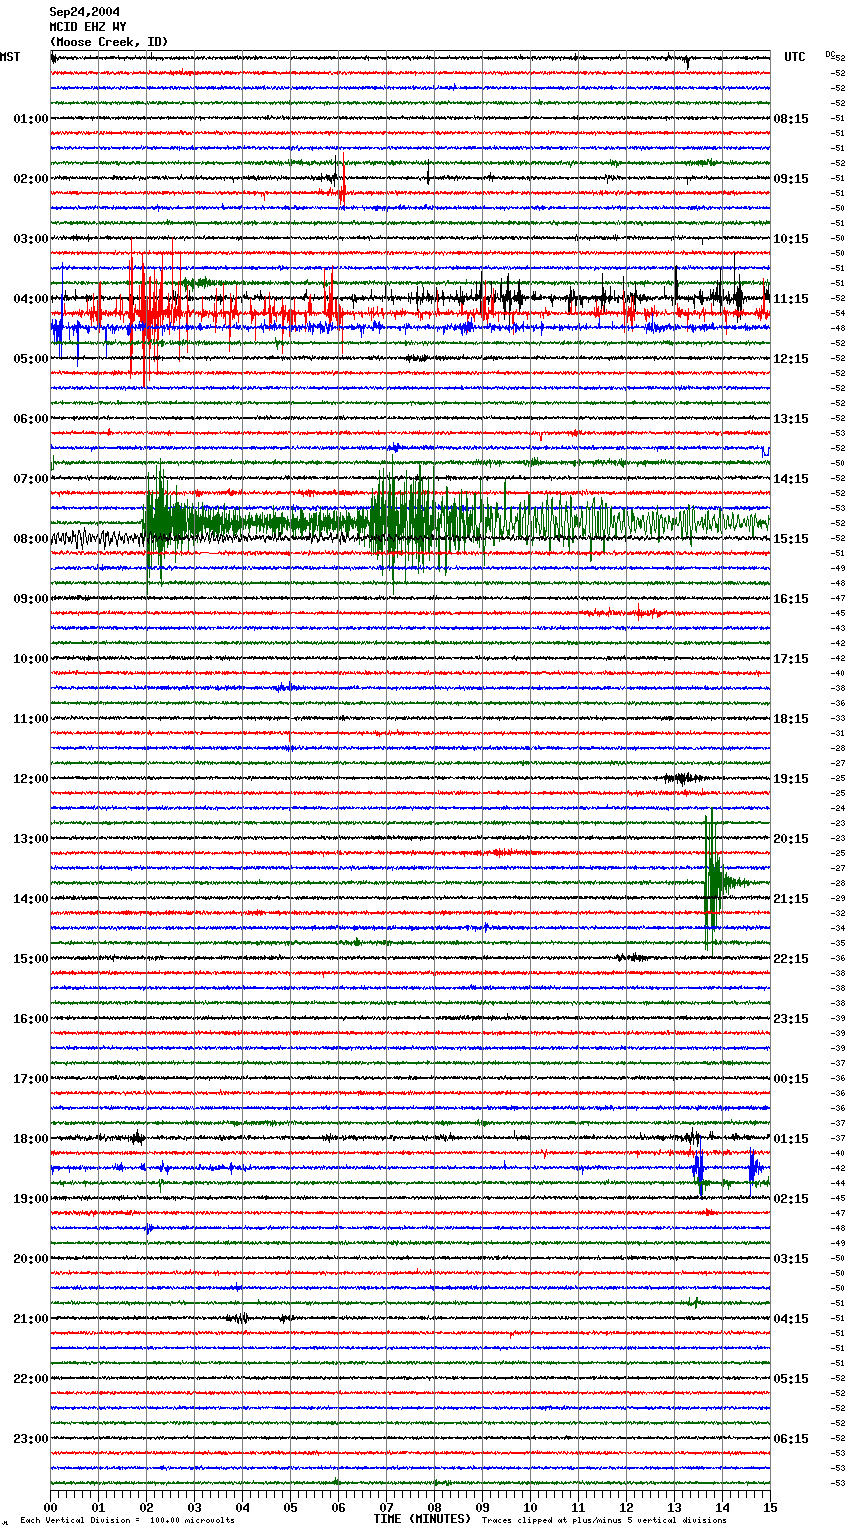The height and width of the screenshot is (1534, 850).
Task: Click the 15:15 UTC time label
Action: click(791, 539)
